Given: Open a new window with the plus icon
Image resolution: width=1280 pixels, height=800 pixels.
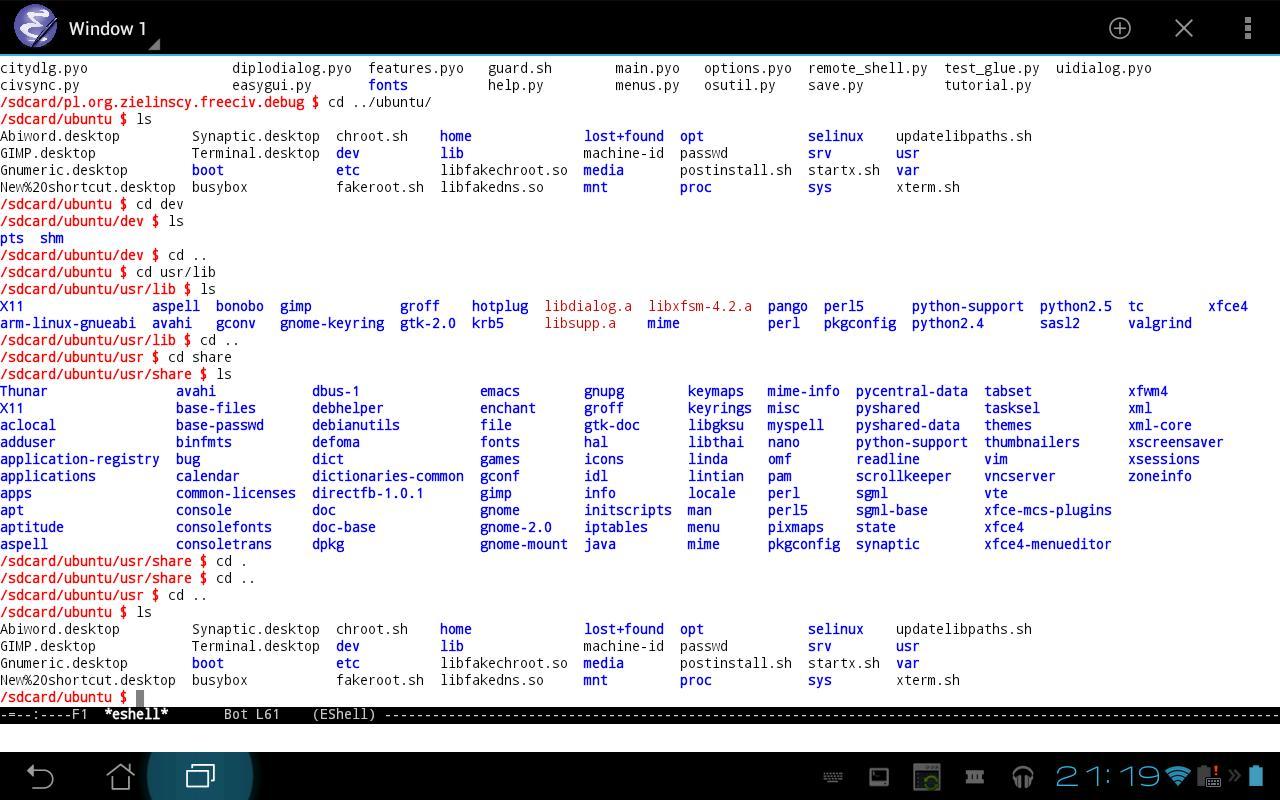Looking at the screenshot, I should pos(1120,29).
